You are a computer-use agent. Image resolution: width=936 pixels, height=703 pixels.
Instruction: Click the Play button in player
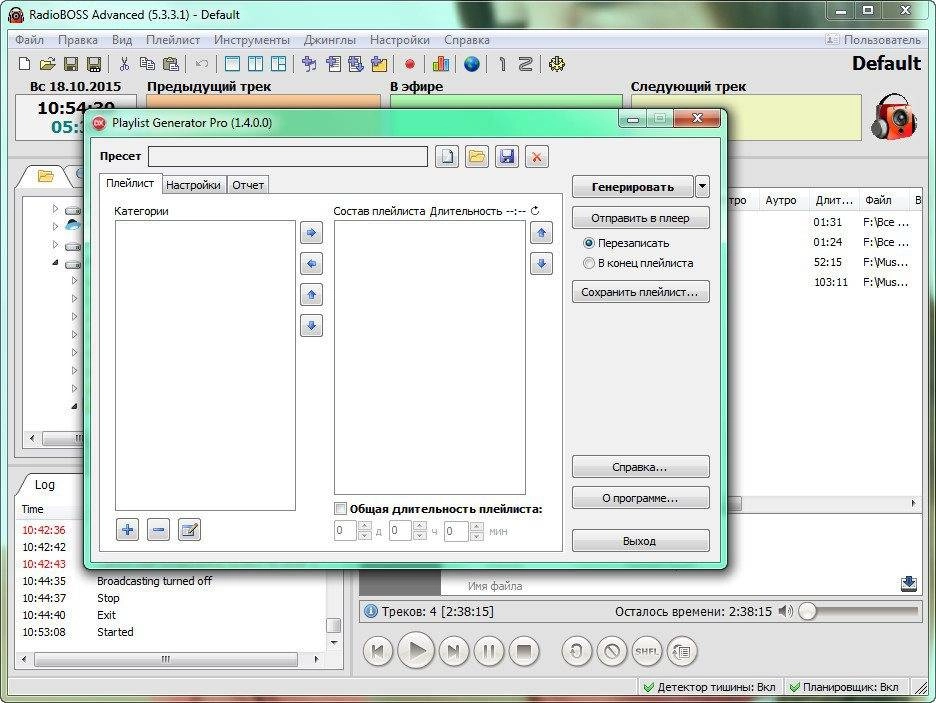click(415, 650)
